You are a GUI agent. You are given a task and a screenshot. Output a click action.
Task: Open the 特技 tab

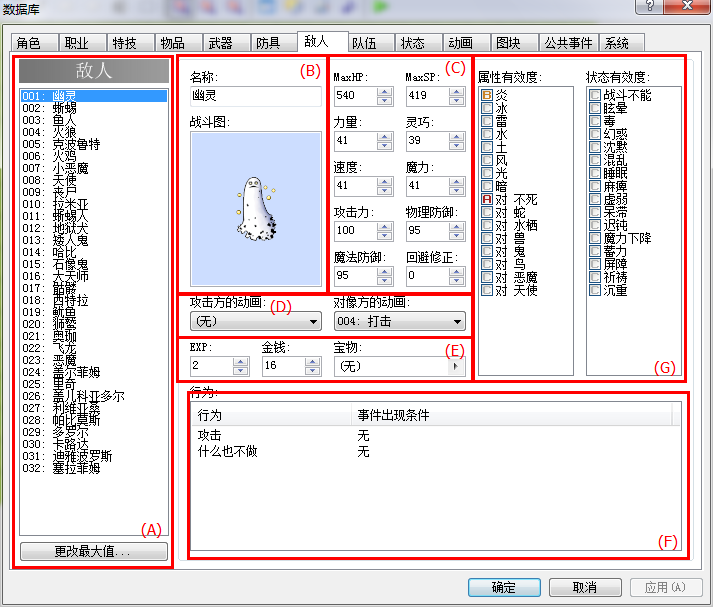[131, 43]
